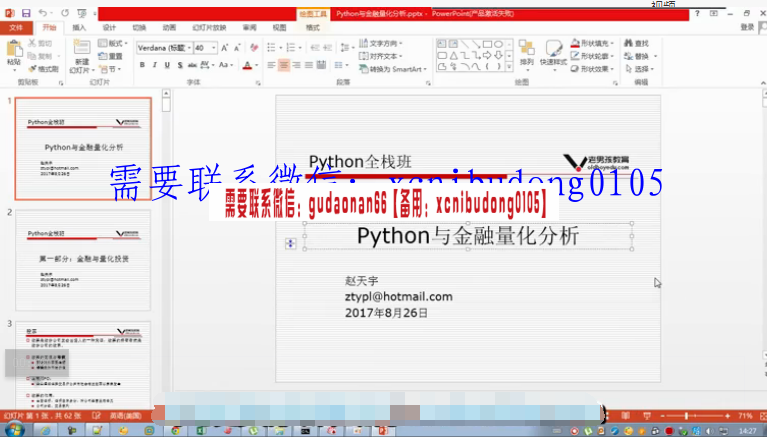The image size is (767, 437).
Task: Align text left in paragraph group
Action: point(271,65)
